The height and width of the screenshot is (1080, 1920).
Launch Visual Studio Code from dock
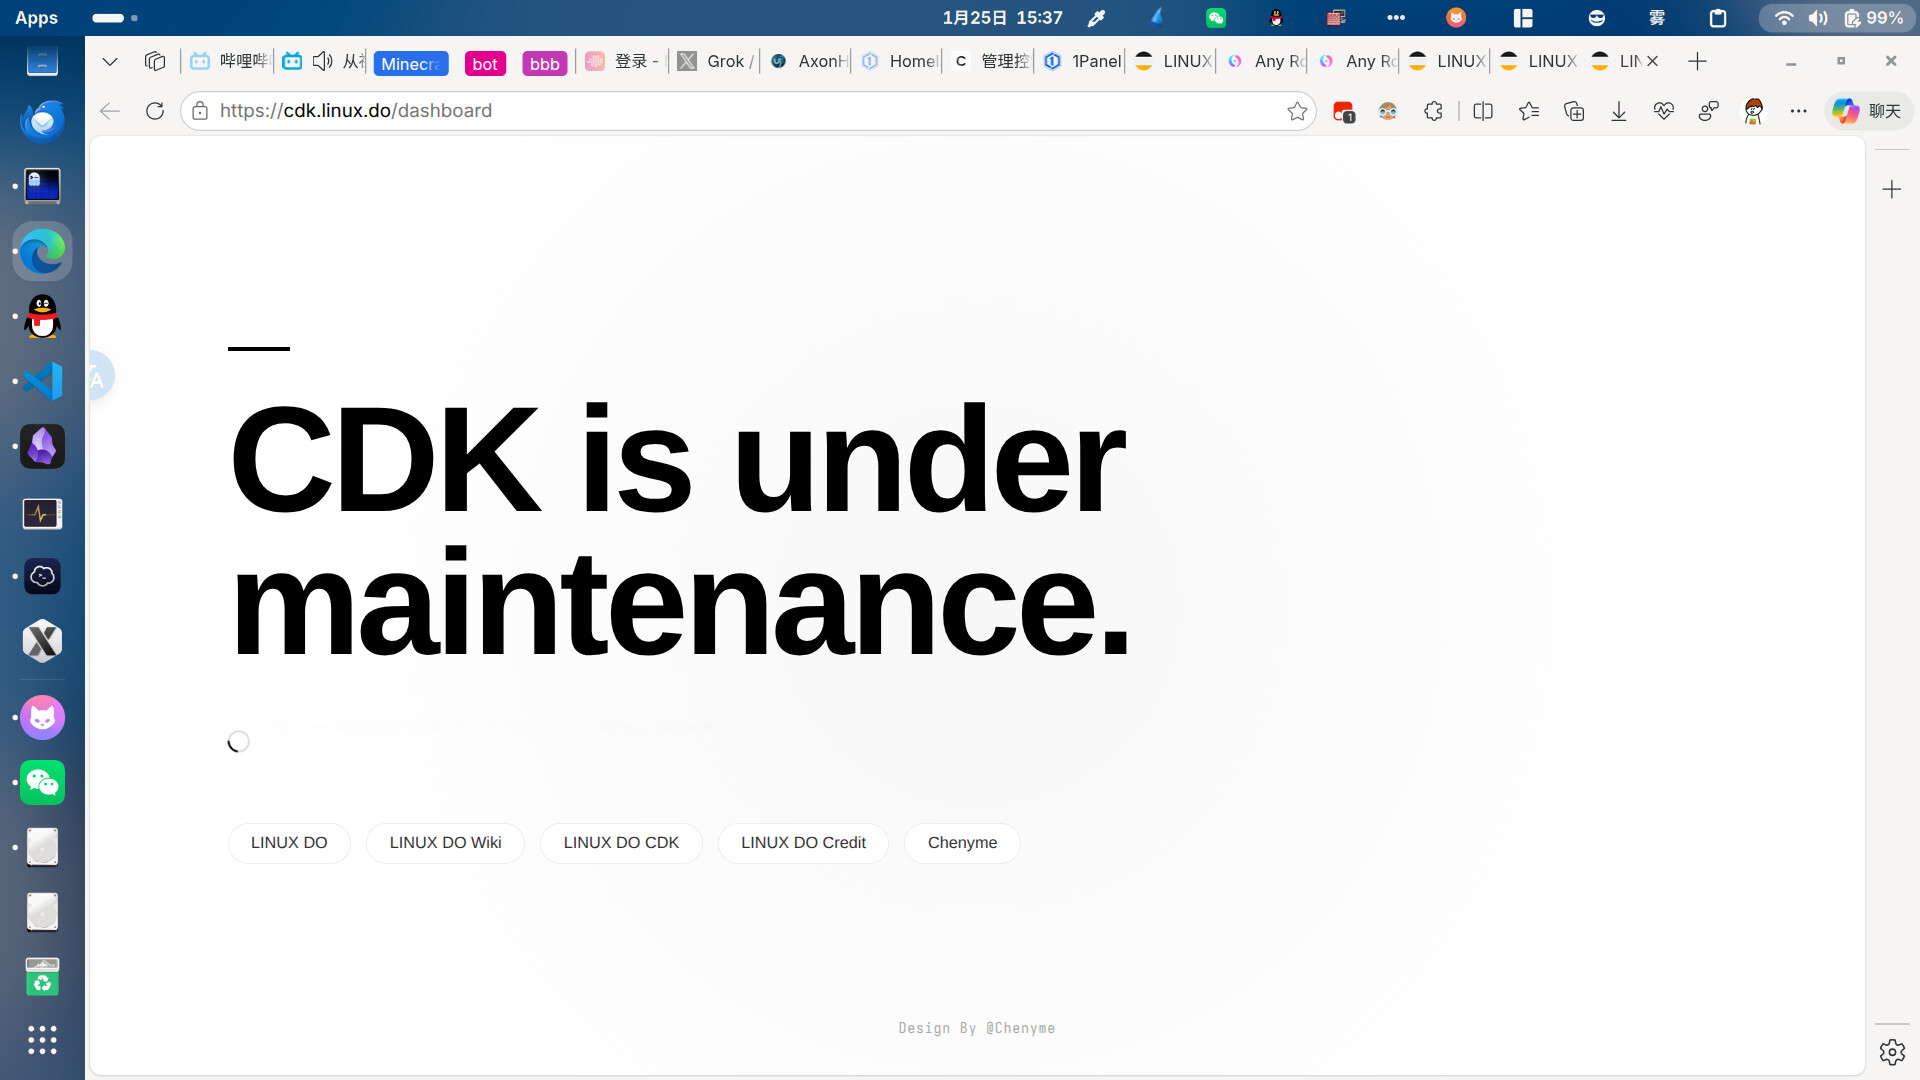[42, 381]
